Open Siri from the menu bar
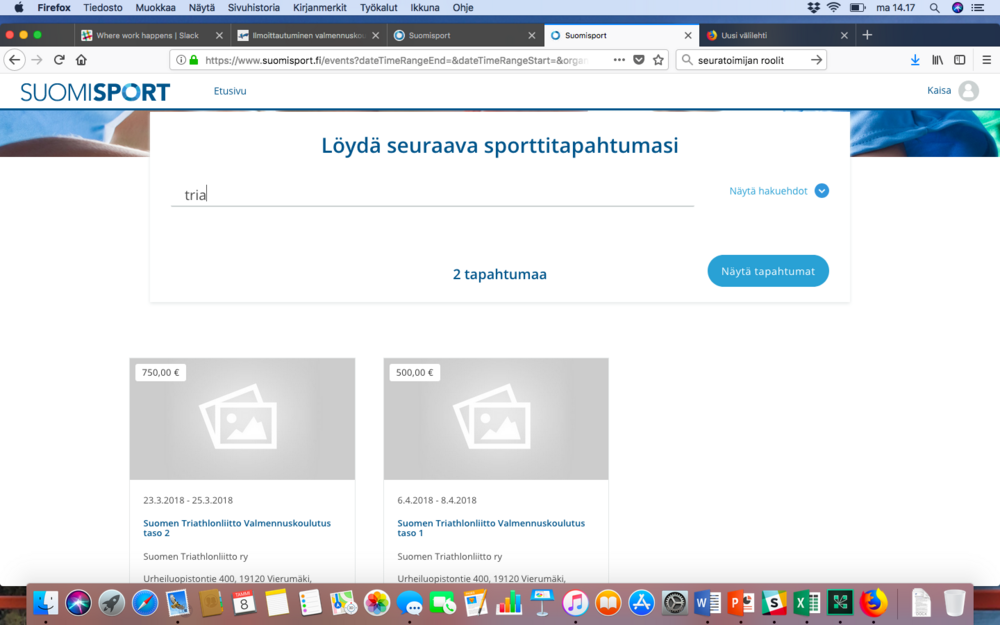 957,8
